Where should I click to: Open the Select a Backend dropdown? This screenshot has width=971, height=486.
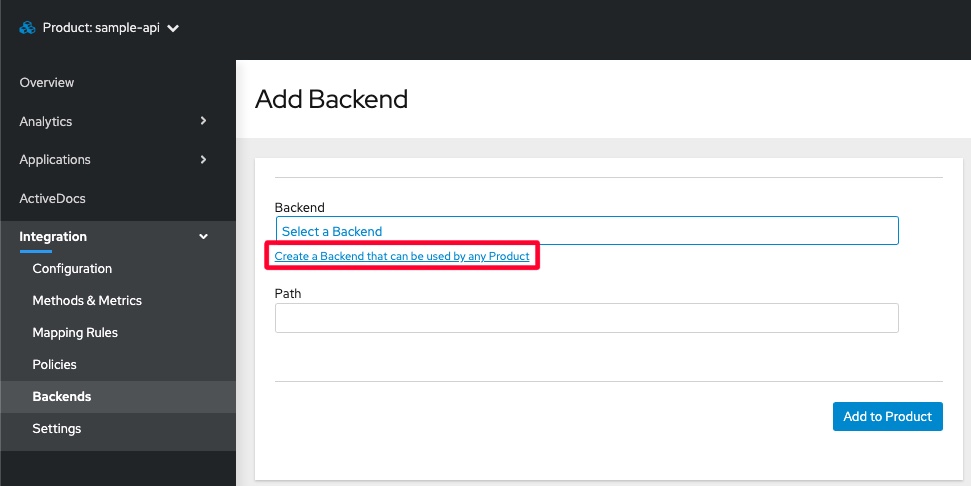[586, 231]
